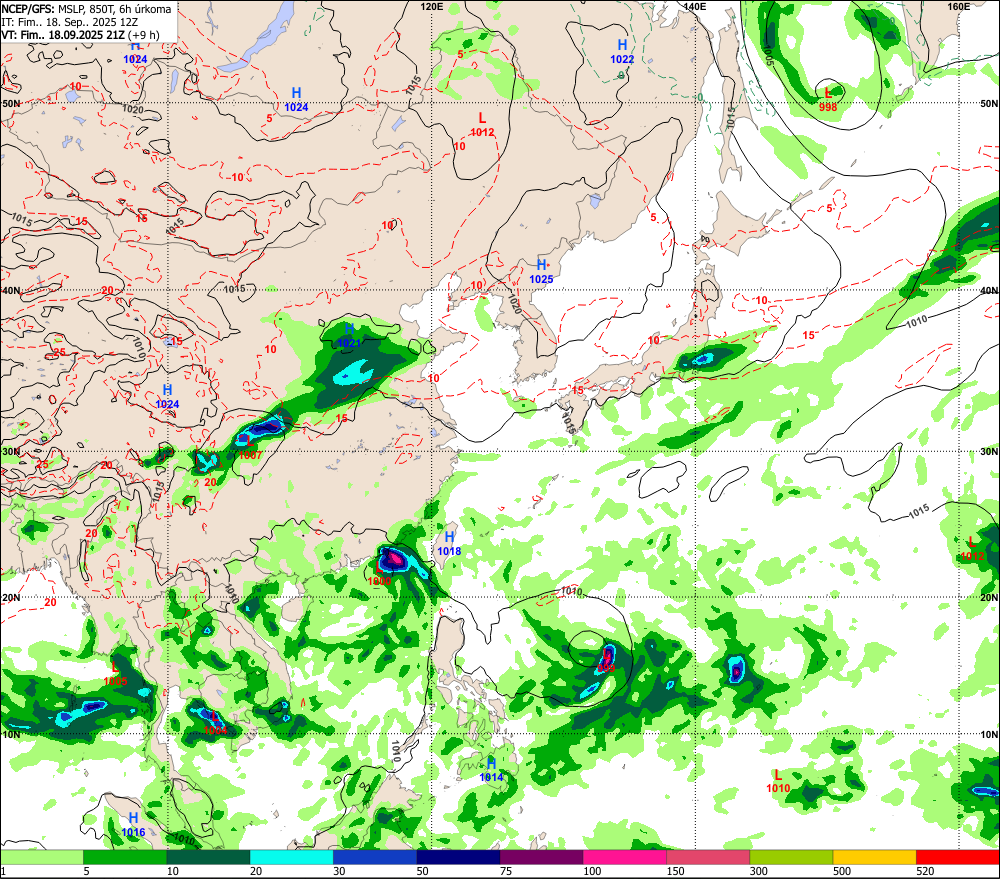Viewport: 1000px width, 879px height.
Task: Click the legend tick value 300
Action: [x=758, y=871]
